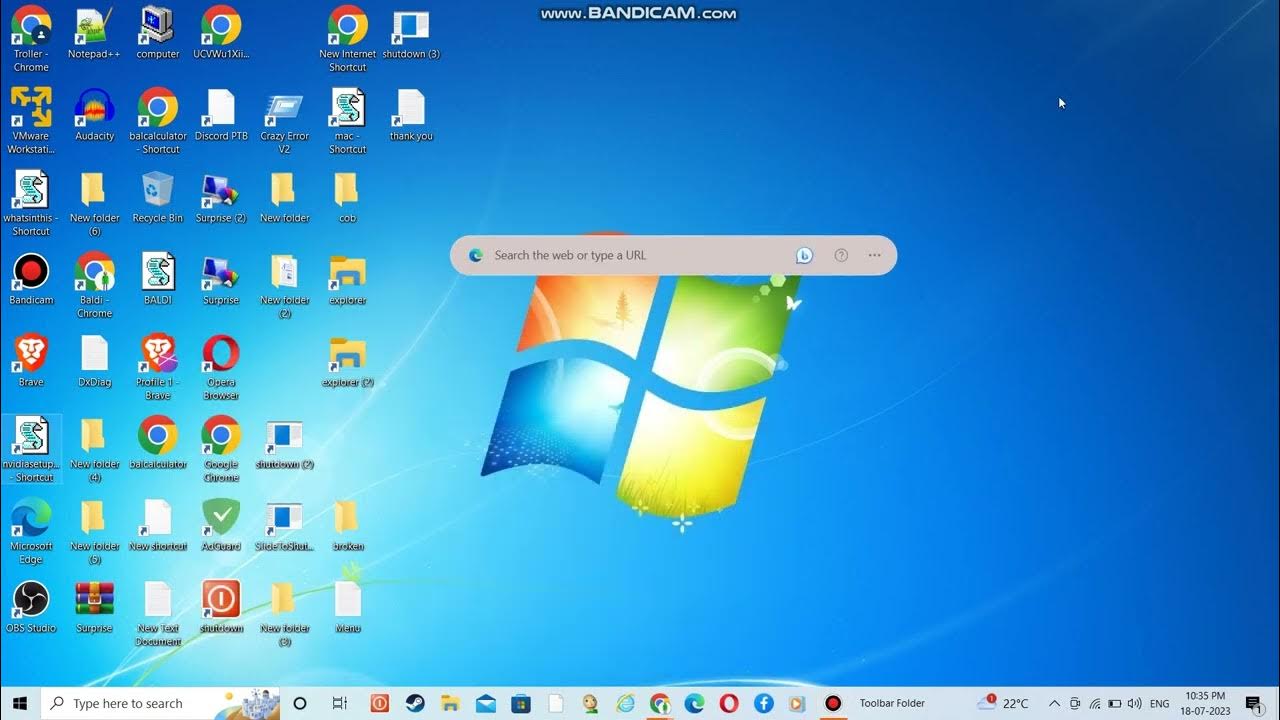Open Microsoft Store from the taskbar

pos(520,703)
